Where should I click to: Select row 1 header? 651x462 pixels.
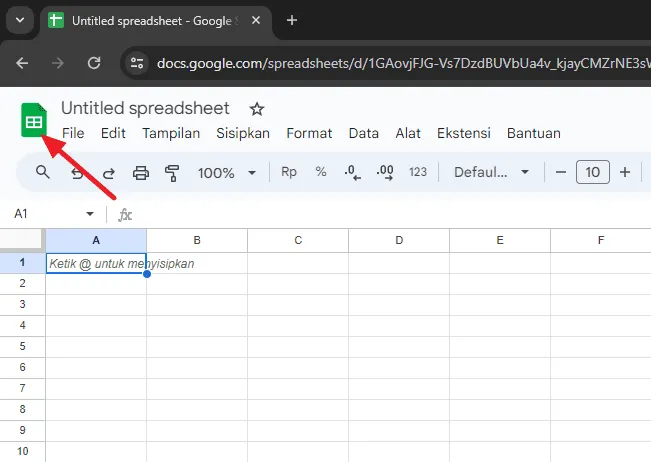pos(22,263)
